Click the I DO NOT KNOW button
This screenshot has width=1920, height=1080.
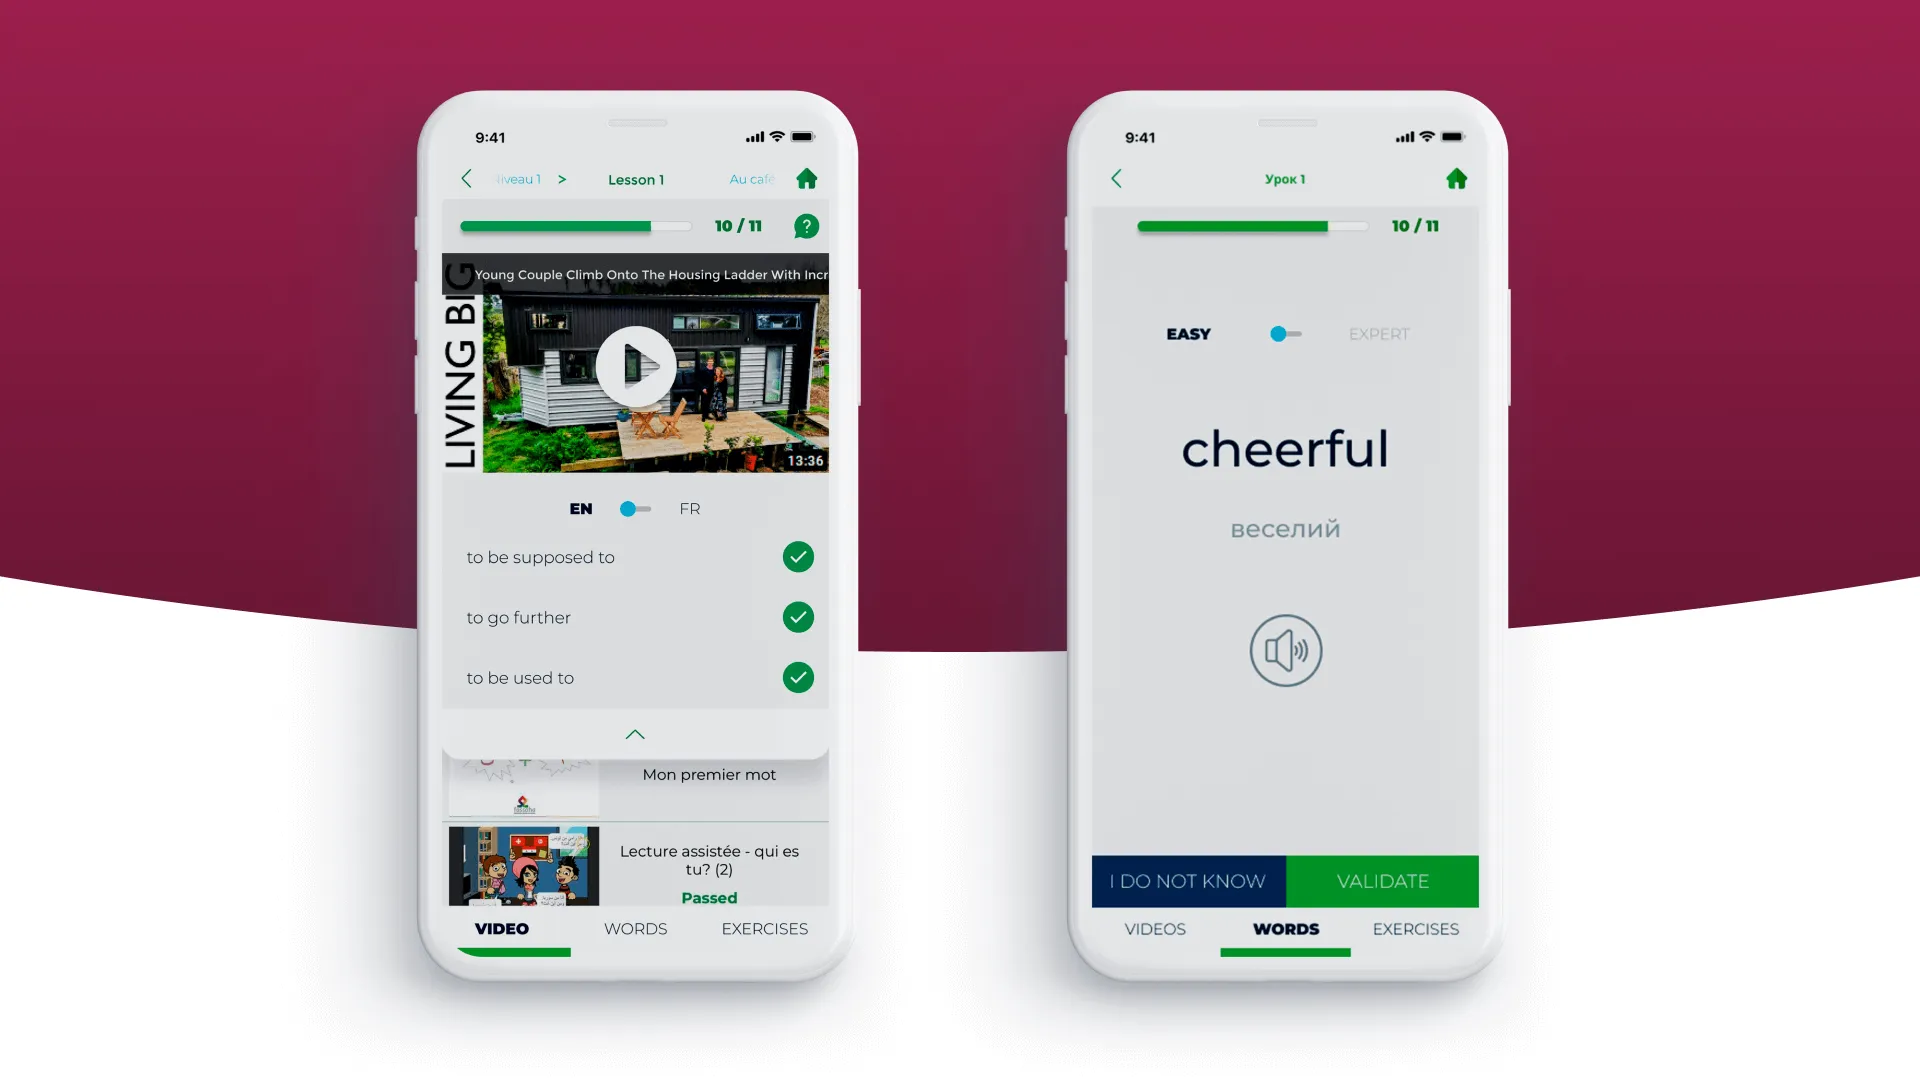(x=1188, y=881)
